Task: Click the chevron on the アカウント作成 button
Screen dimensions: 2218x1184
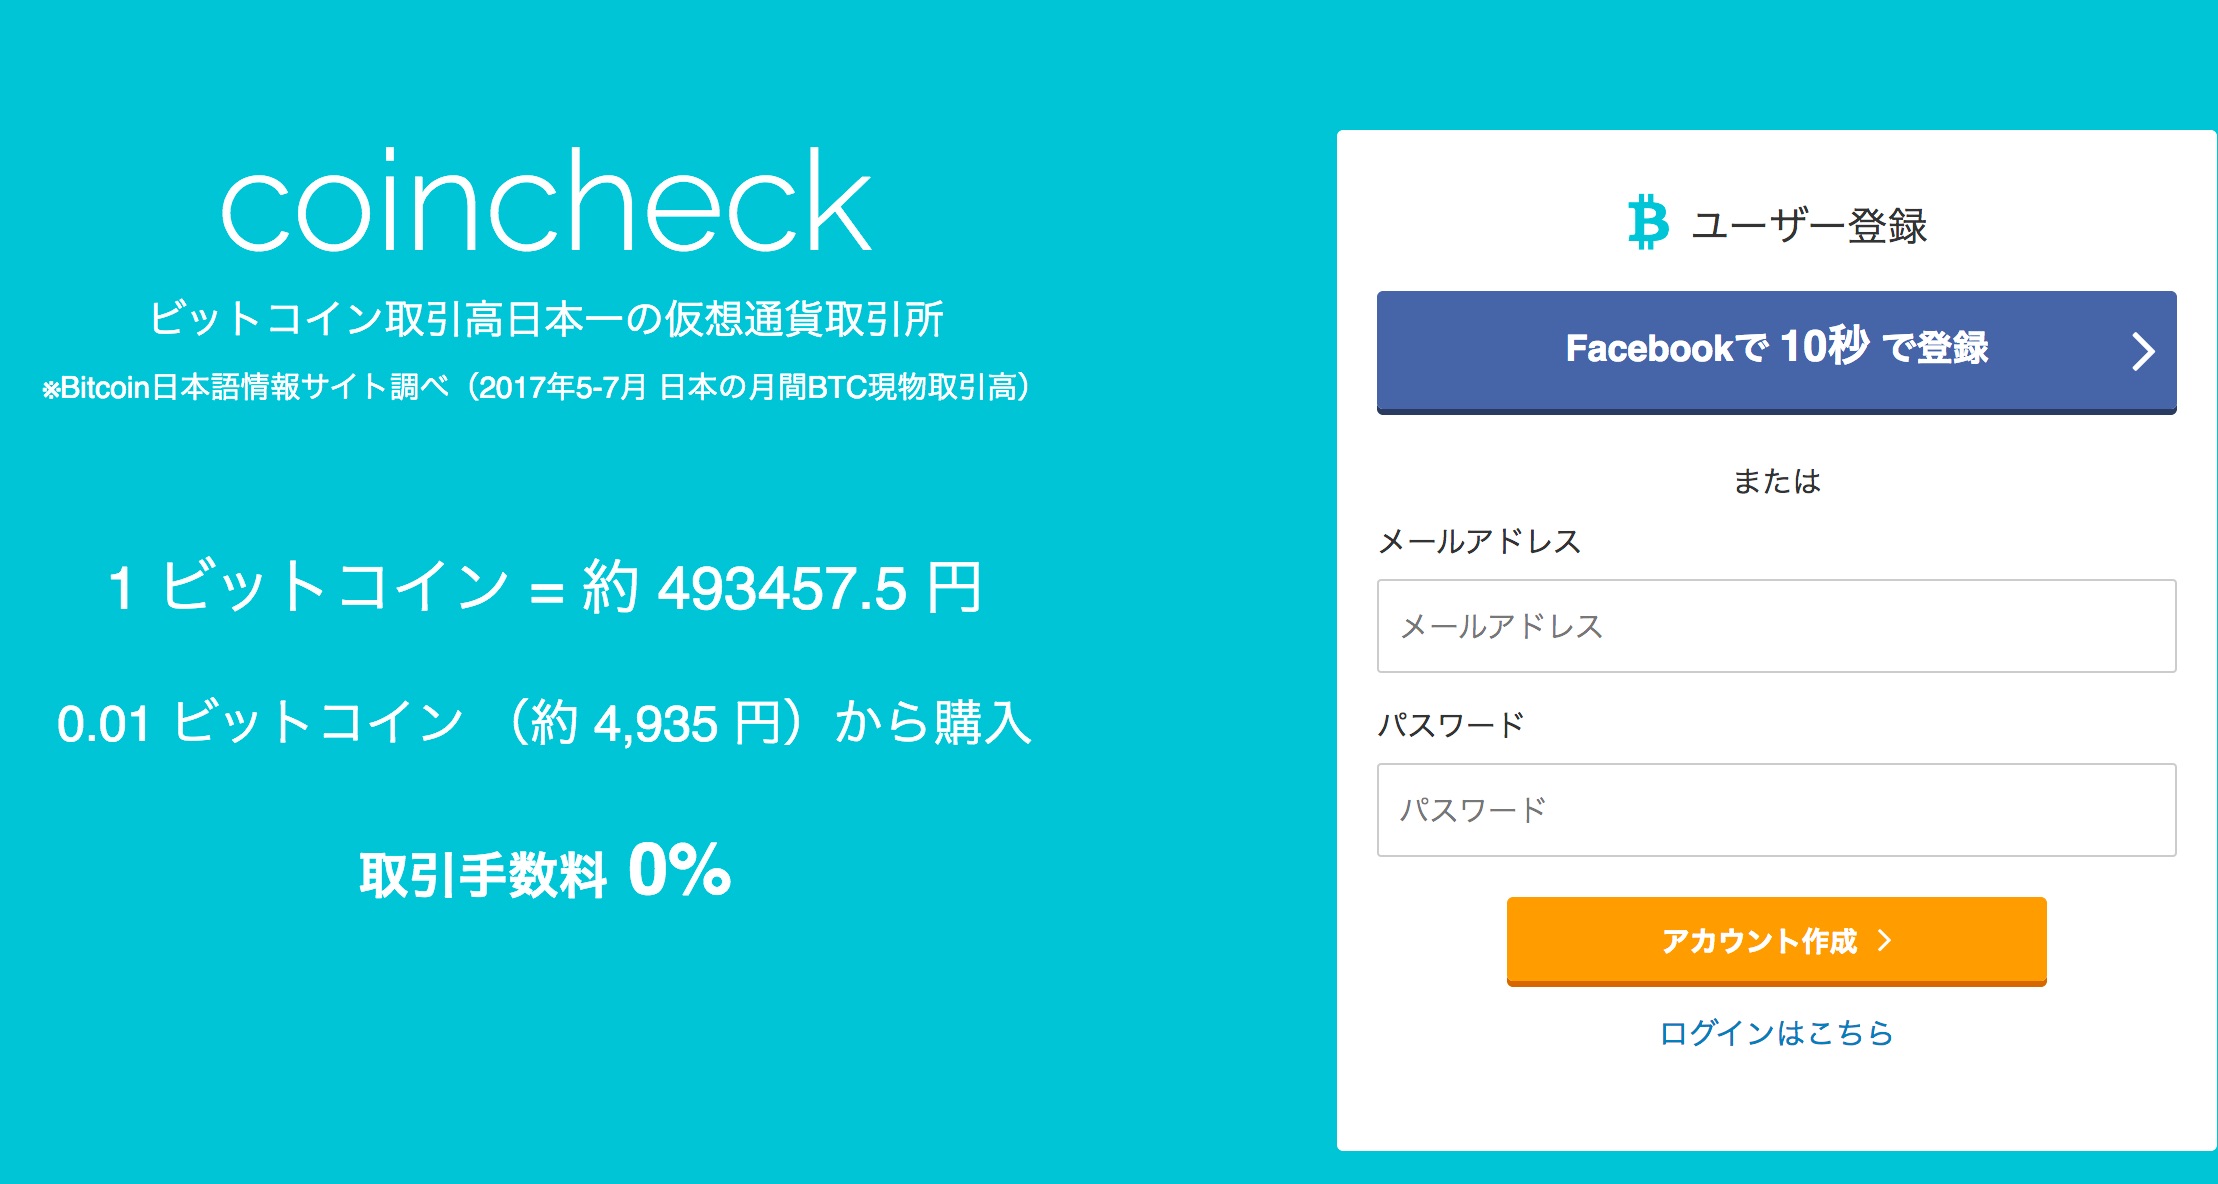Action: (x=1885, y=940)
